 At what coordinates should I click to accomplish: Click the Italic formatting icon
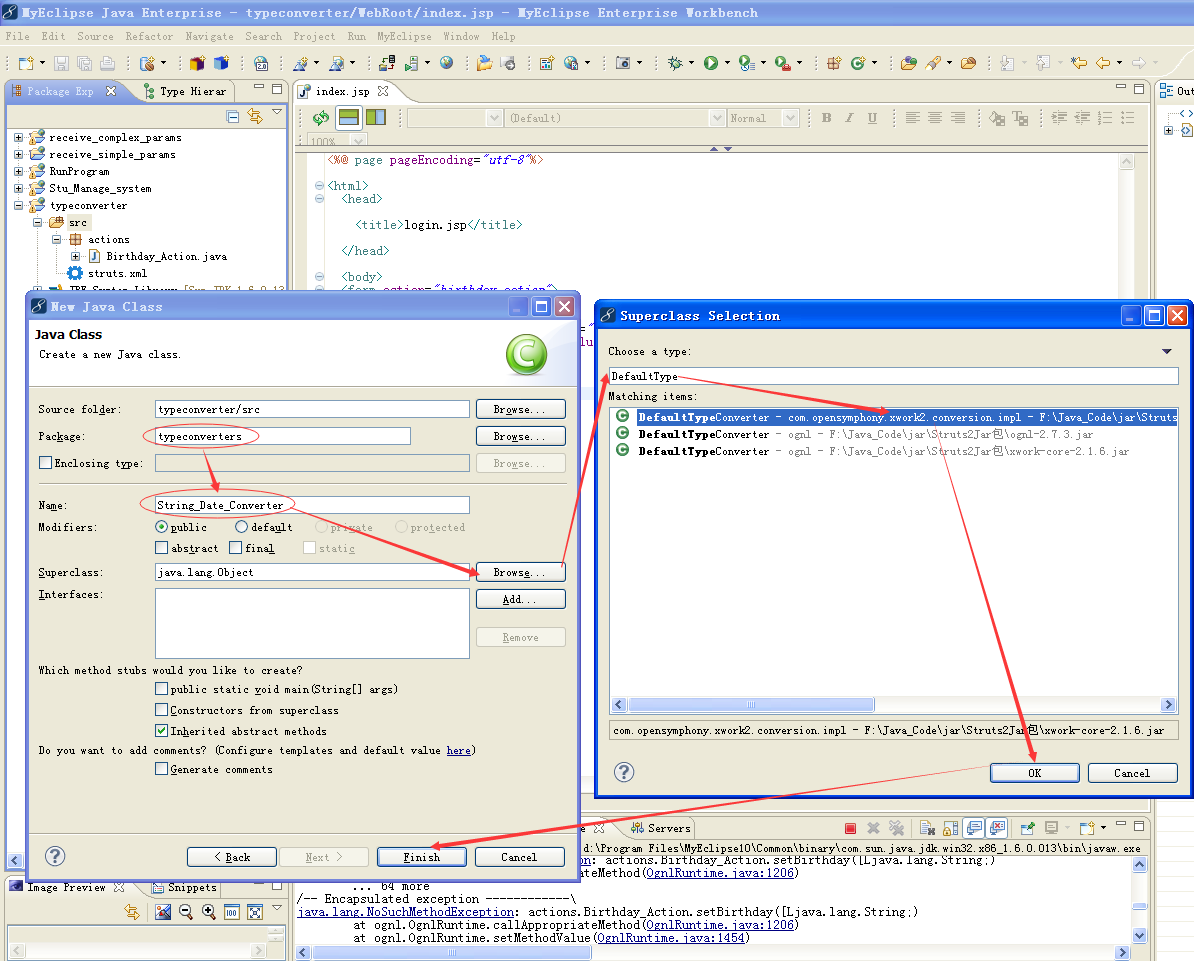849,118
